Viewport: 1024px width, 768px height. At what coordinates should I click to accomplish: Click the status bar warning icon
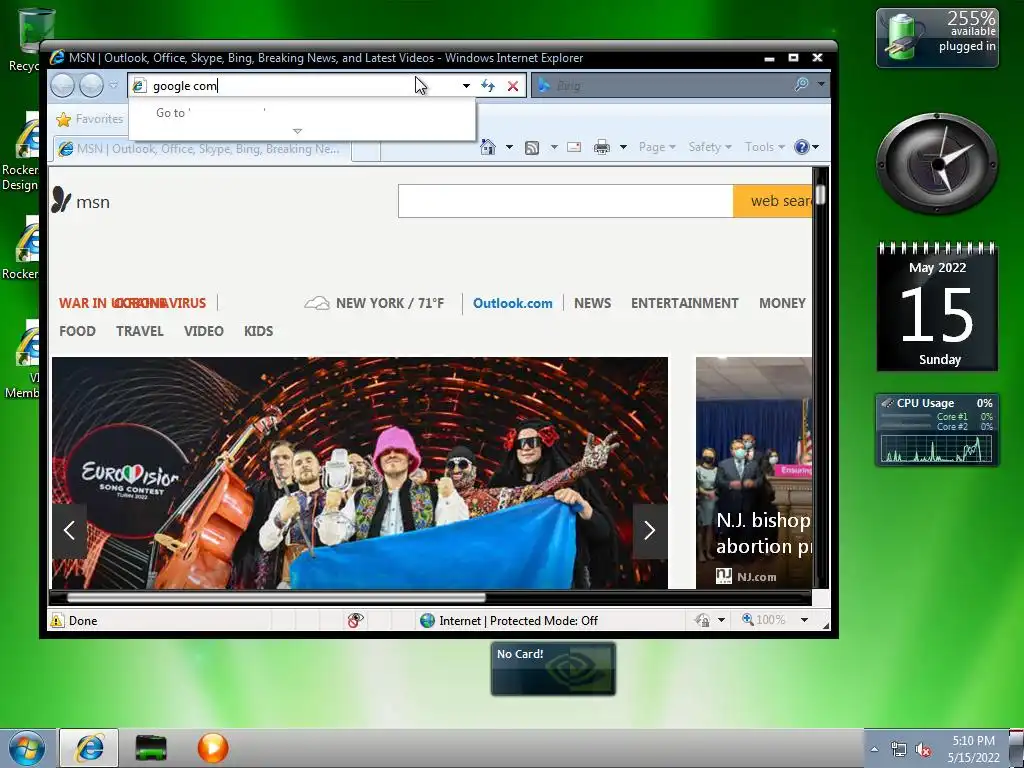point(57,620)
